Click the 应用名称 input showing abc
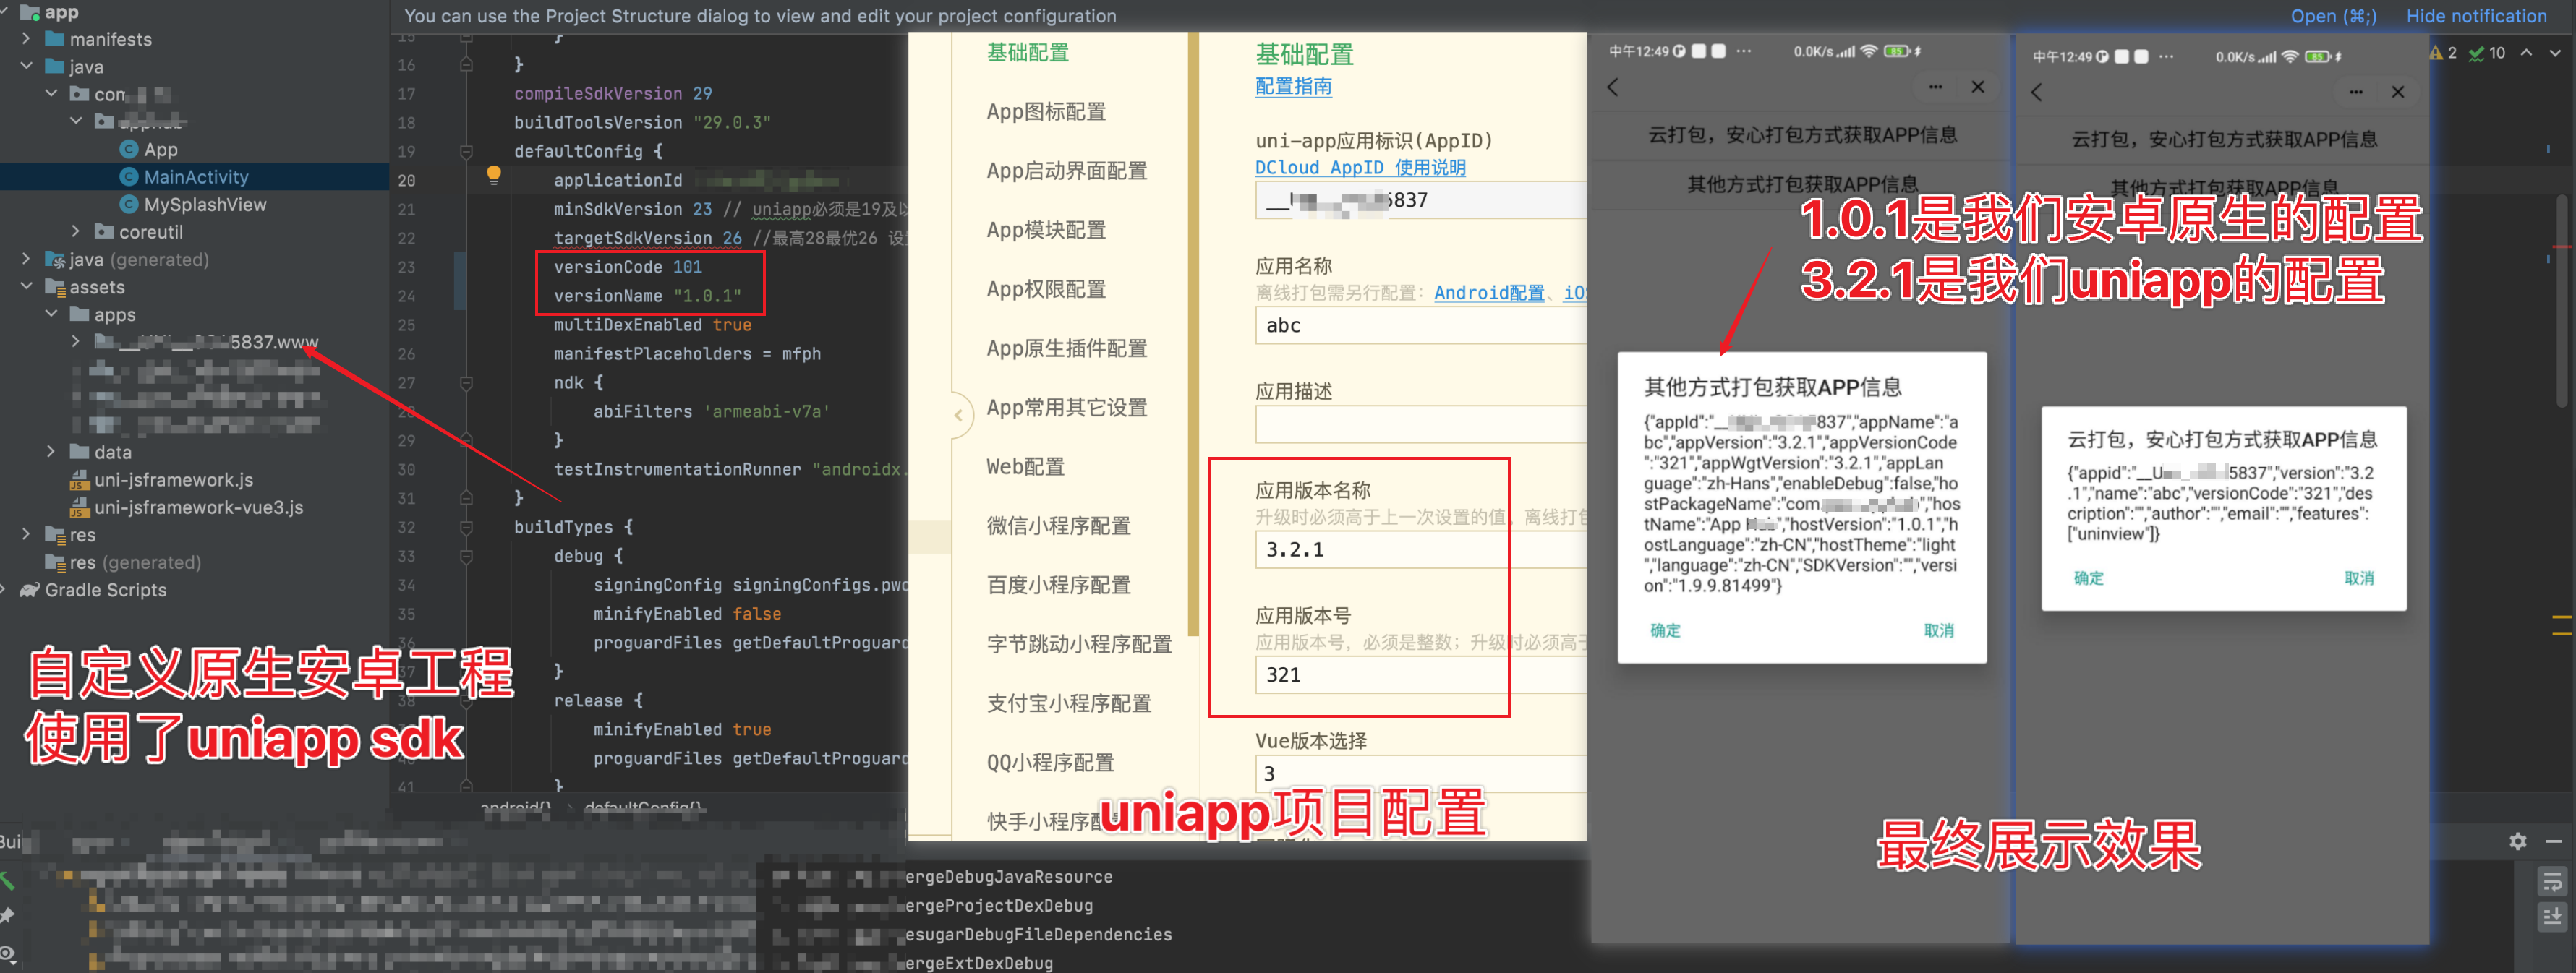Viewport: 2576px width, 973px height. point(1420,324)
